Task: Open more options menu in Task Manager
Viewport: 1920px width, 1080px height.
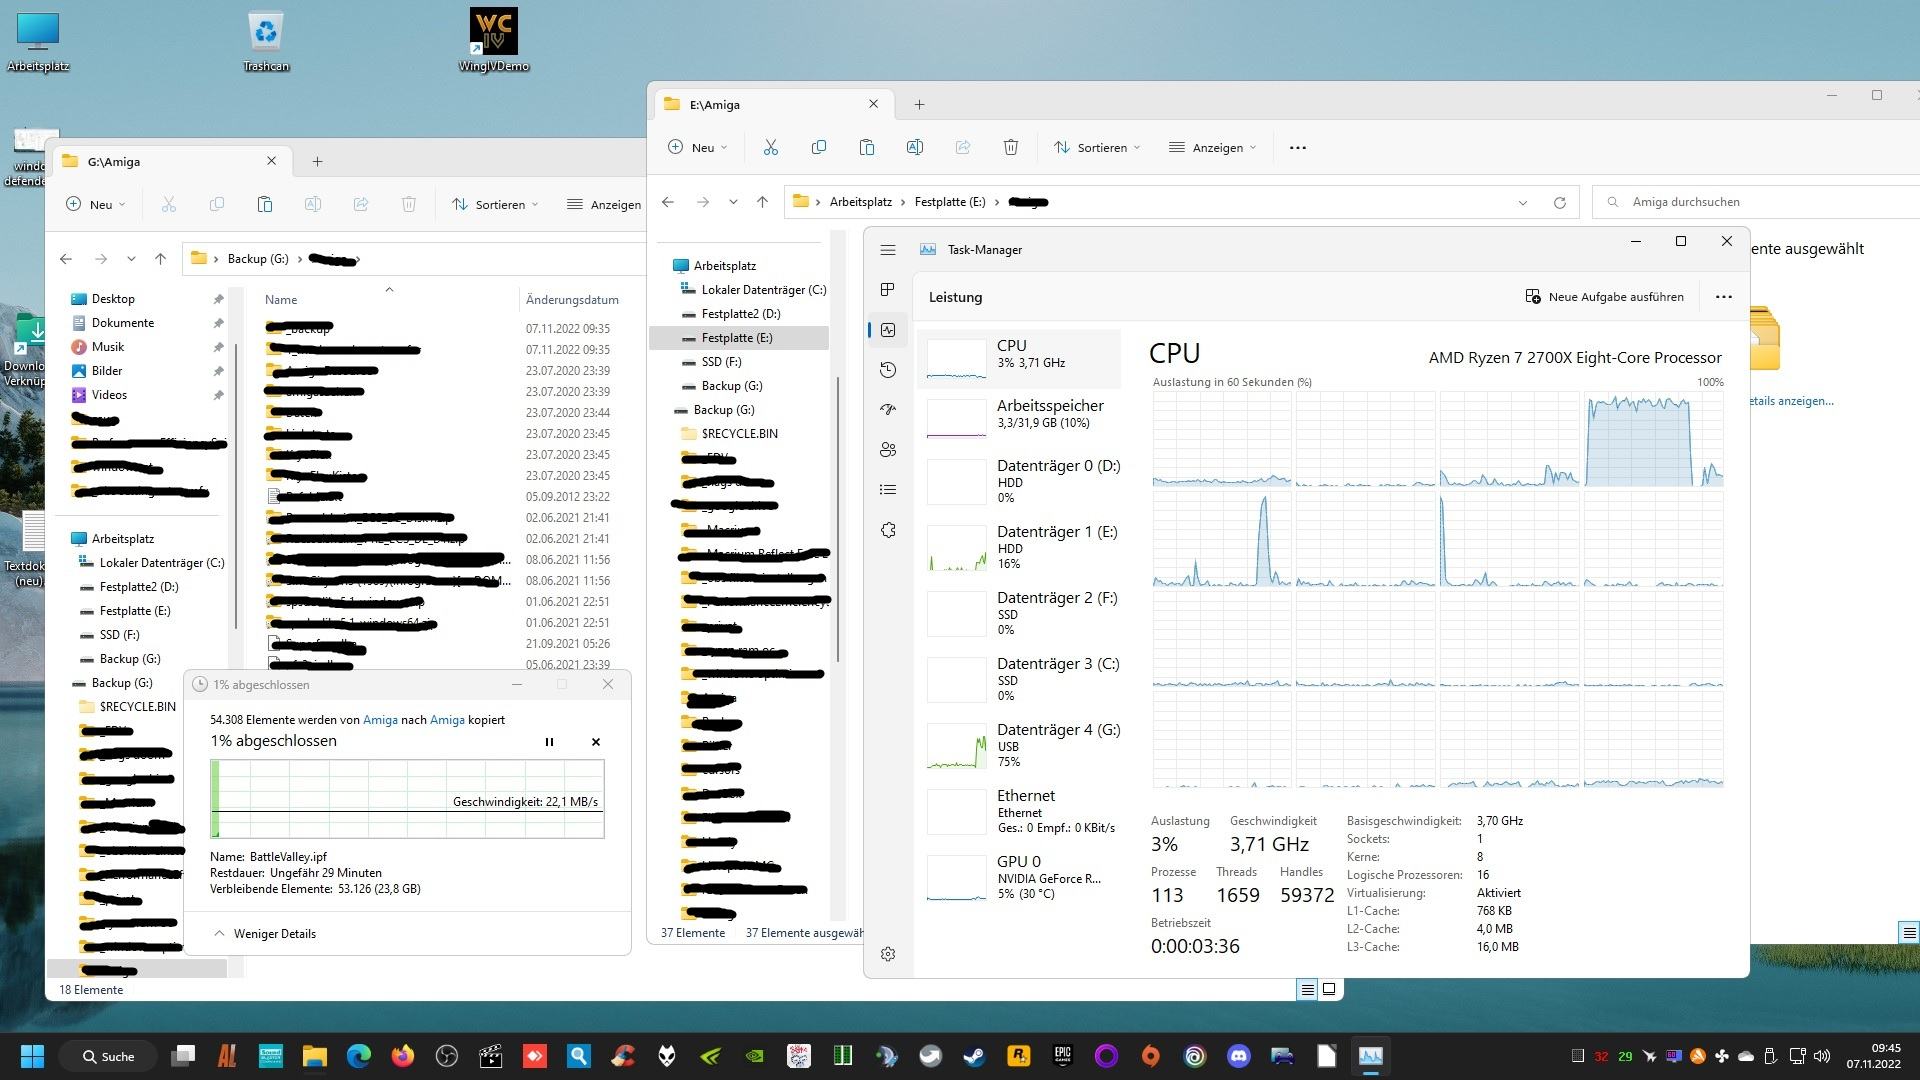Action: tap(1723, 297)
